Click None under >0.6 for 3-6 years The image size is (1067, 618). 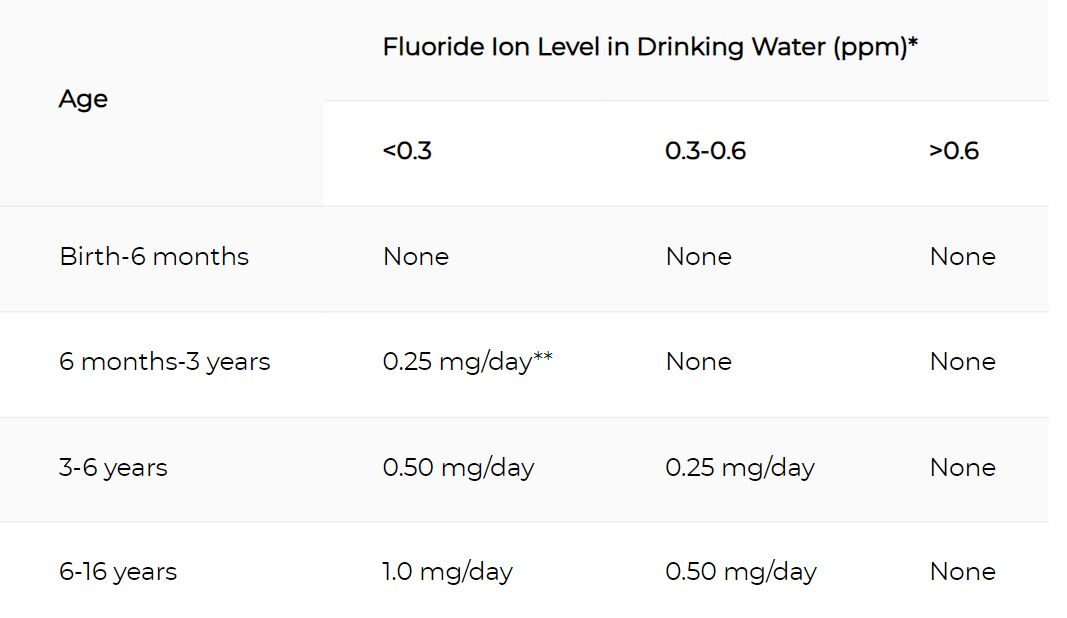pyautogui.click(x=963, y=467)
